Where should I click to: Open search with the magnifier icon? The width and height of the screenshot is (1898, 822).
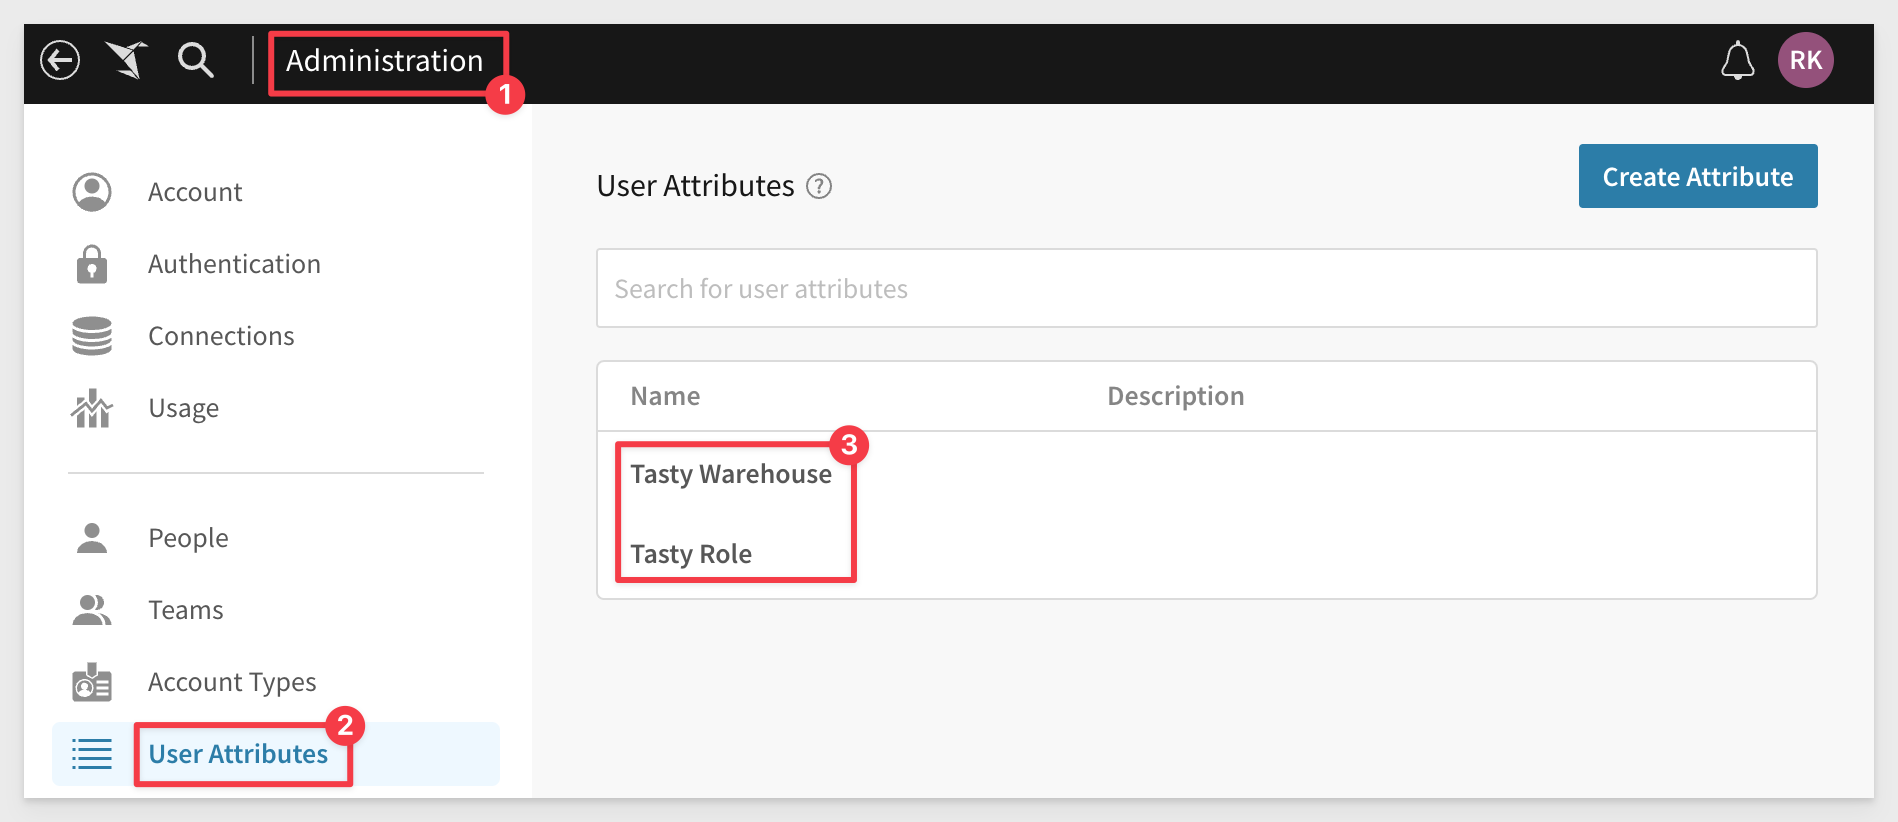[x=195, y=60]
